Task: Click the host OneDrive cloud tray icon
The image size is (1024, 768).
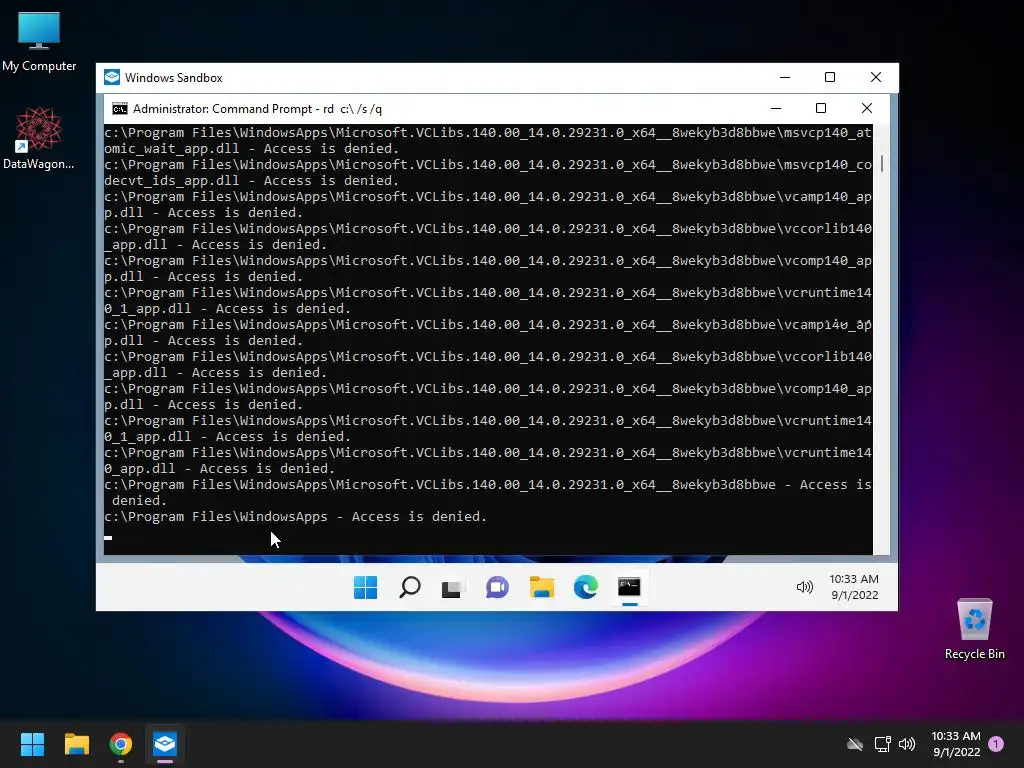Action: [x=855, y=744]
